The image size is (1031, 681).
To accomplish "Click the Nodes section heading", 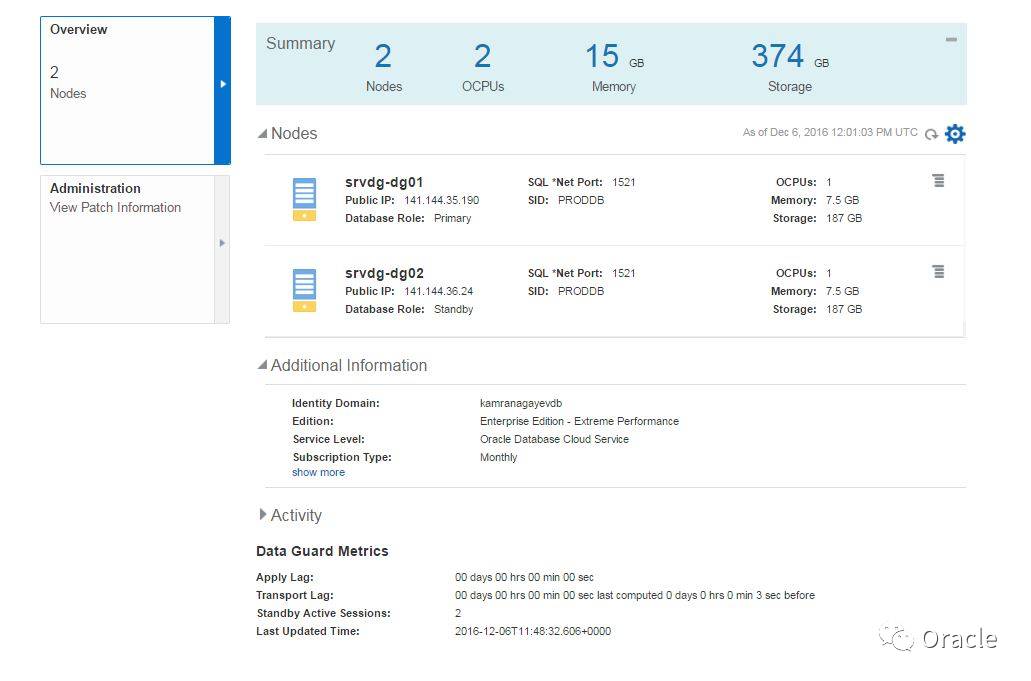I will click(x=294, y=133).
